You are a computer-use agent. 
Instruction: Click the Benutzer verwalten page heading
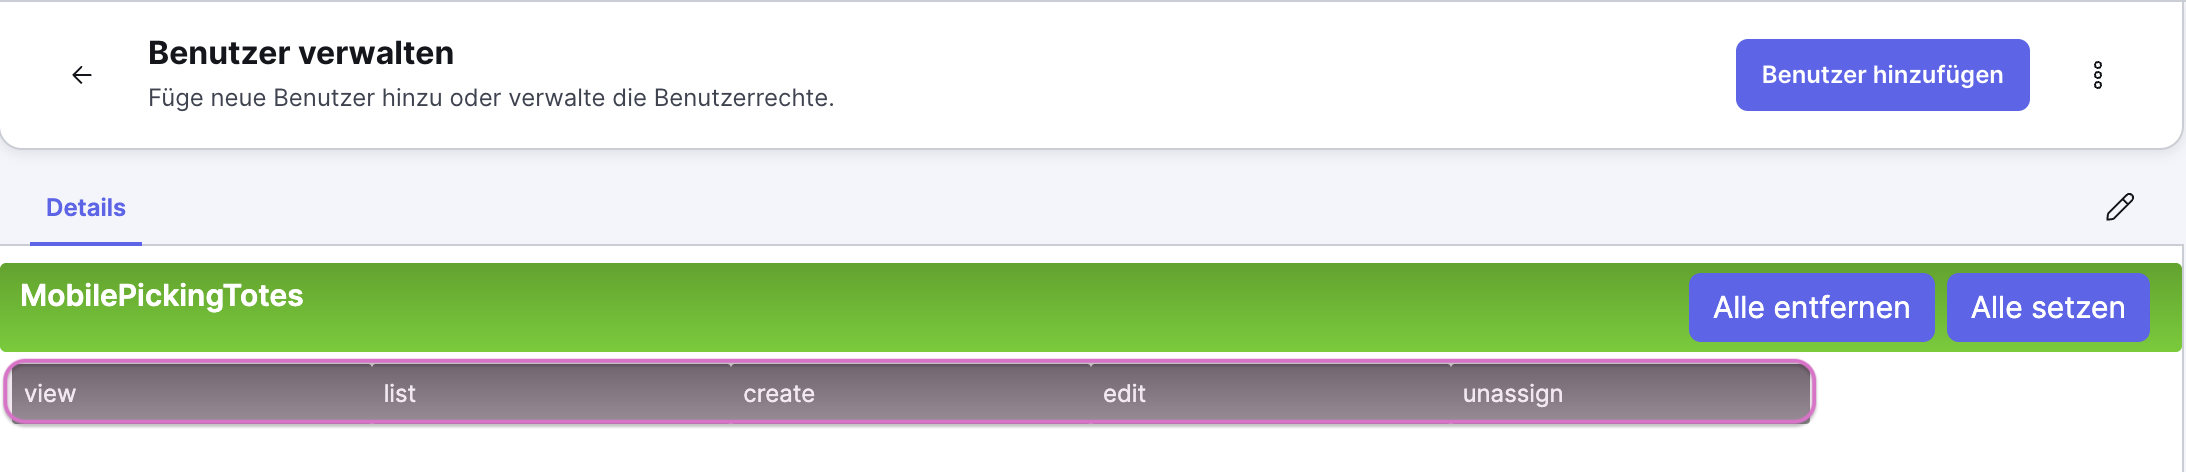301,53
